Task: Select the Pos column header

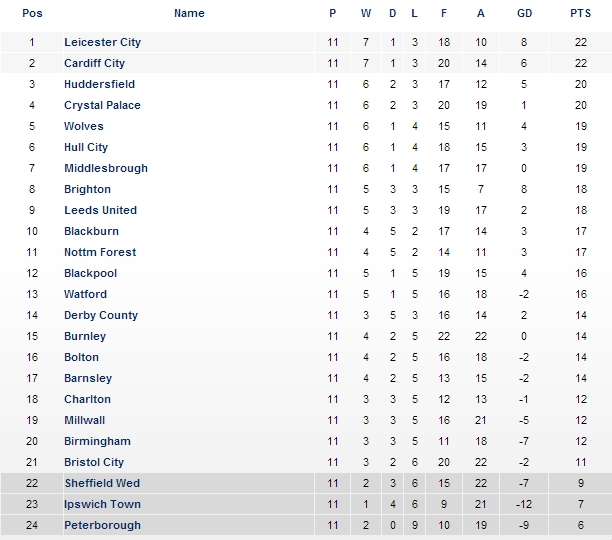Action: [32, 13]
